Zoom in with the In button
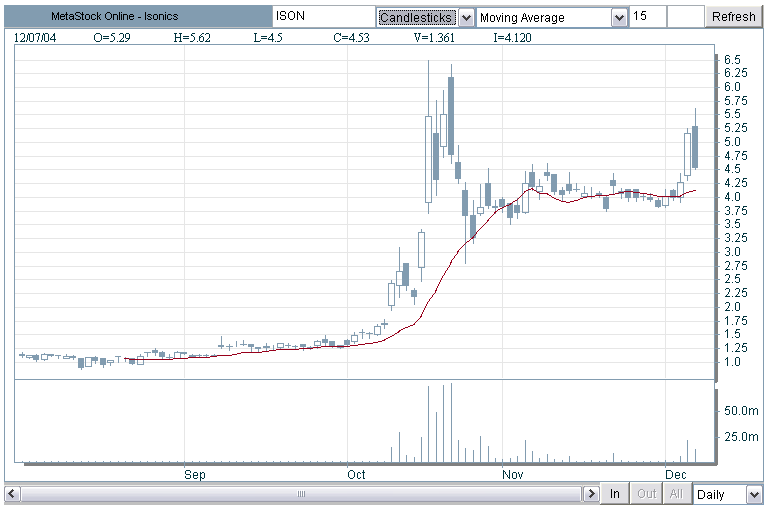The height and width of the screenshot is (509, 767). [x=615, y=494]
